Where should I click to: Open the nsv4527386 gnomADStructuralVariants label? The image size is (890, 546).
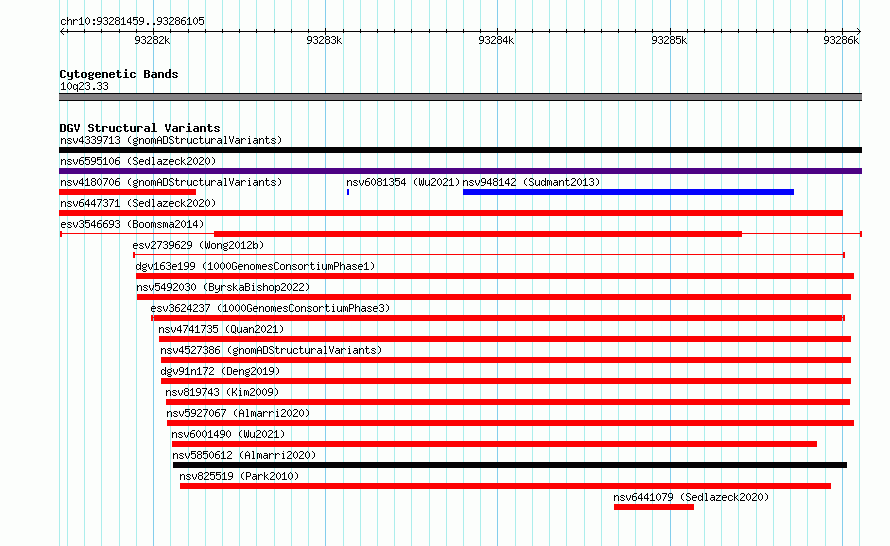pos(271,350)
